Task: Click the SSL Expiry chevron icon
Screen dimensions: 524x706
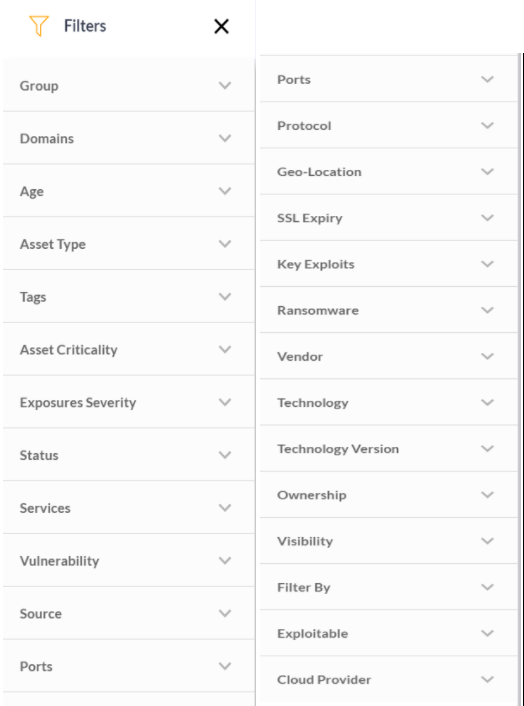Action: pos(488,217)
